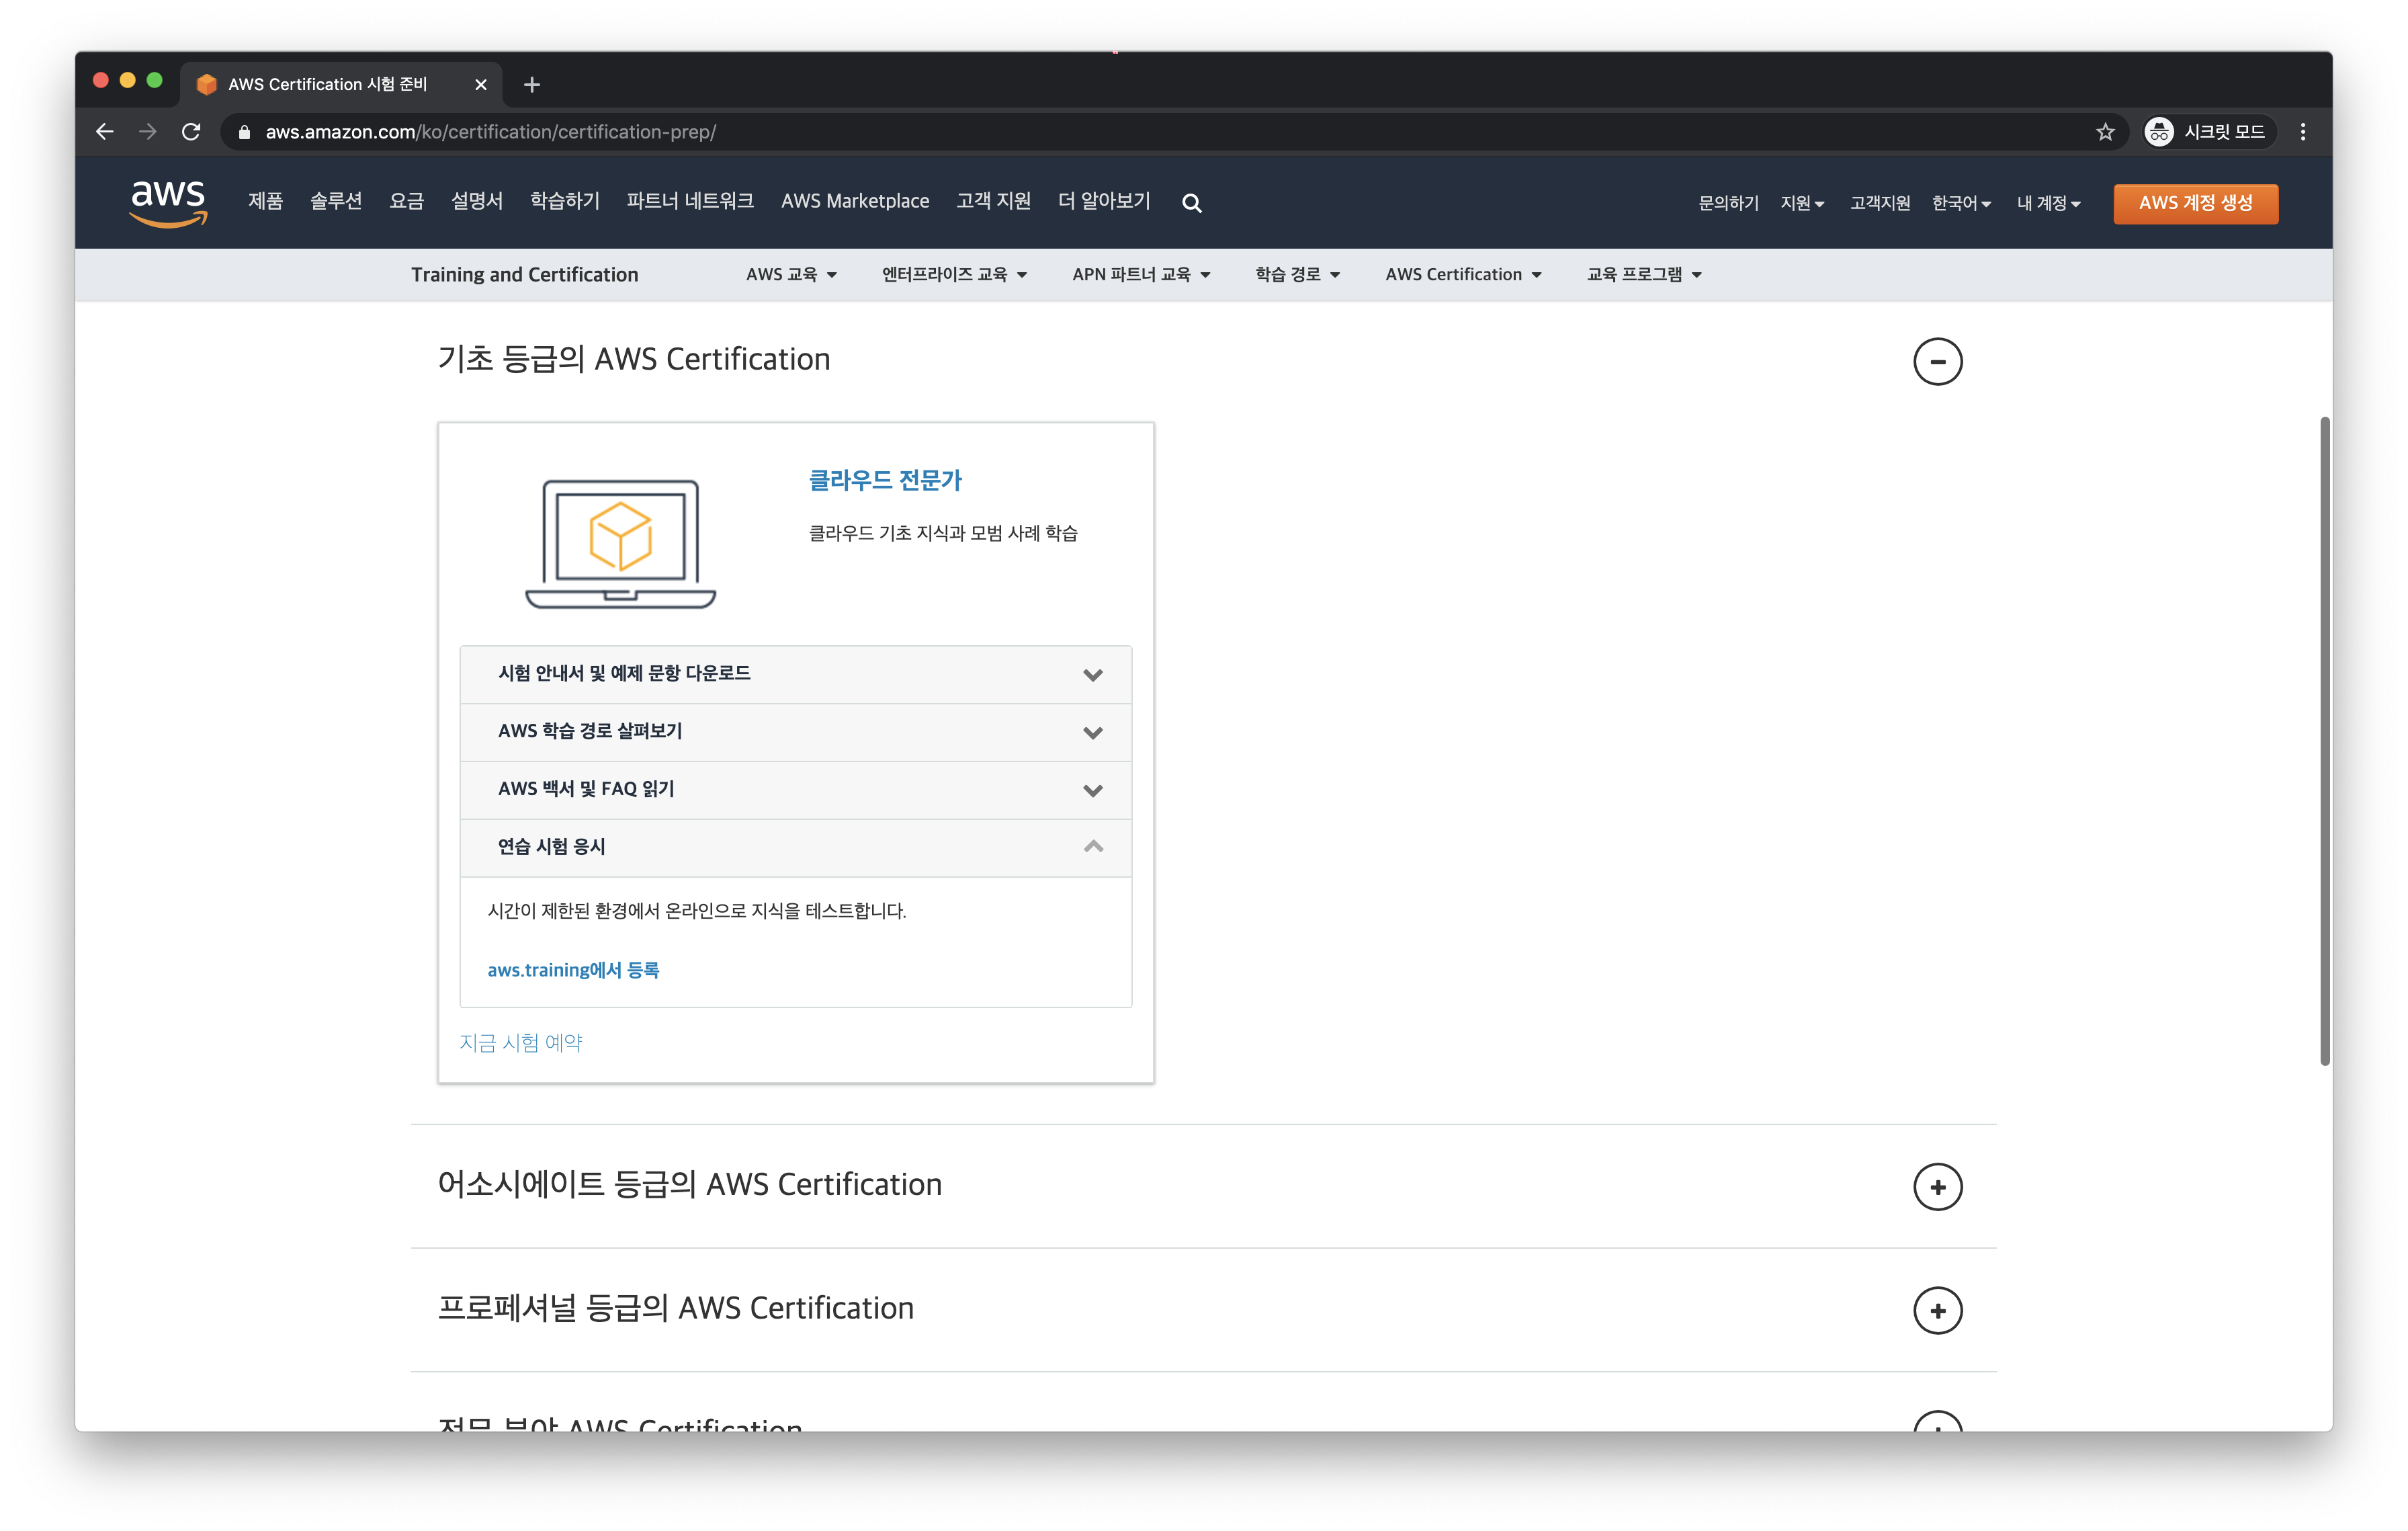Open Chrome three-dot menu
The height and width of the screenshot is (1531, 2408).
pos(2302,132)
